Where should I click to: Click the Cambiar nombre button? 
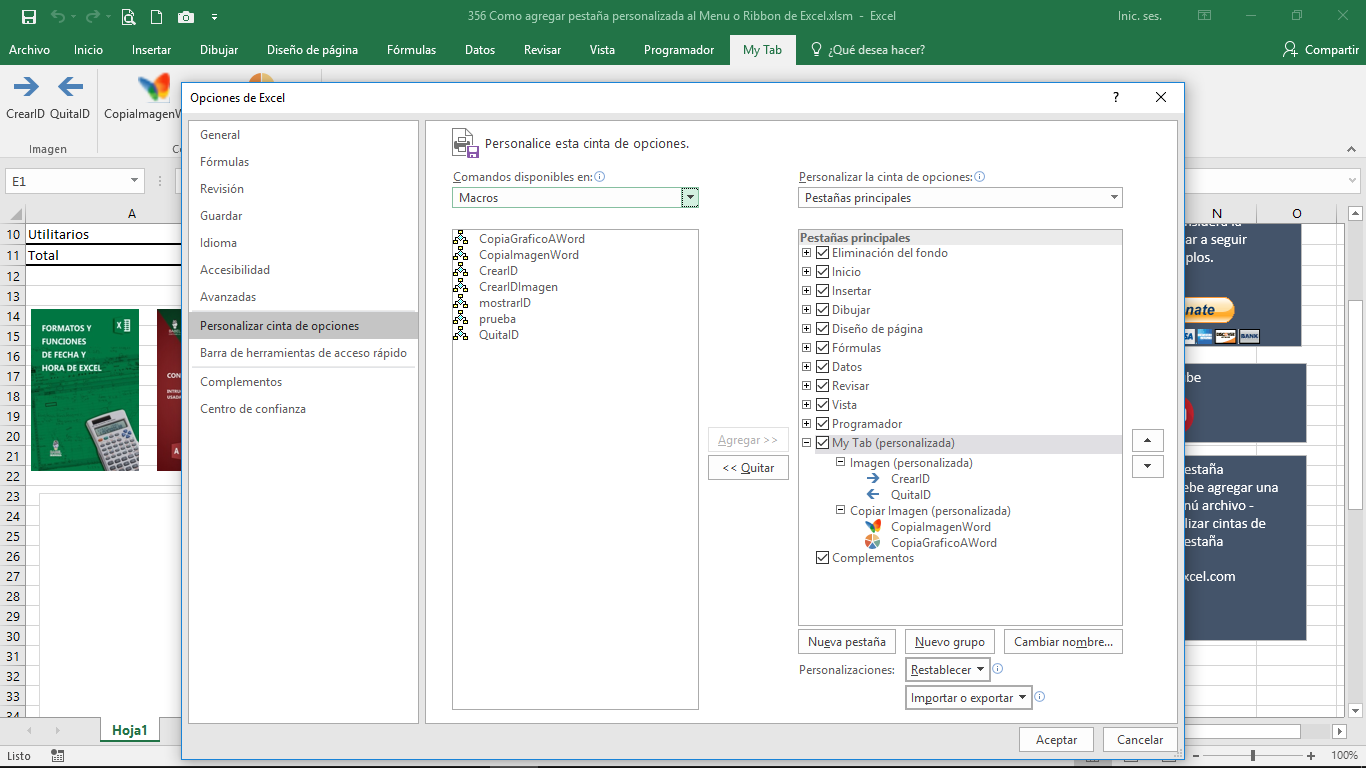point(1063,642)
